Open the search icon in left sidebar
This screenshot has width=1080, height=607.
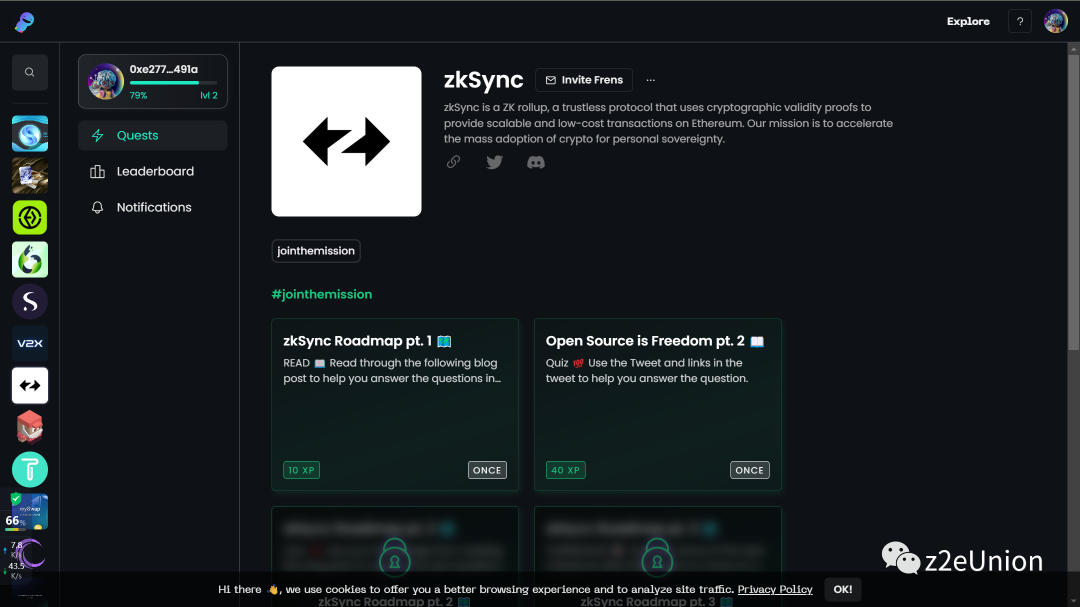pyautogui.click(x=30, y=72)
